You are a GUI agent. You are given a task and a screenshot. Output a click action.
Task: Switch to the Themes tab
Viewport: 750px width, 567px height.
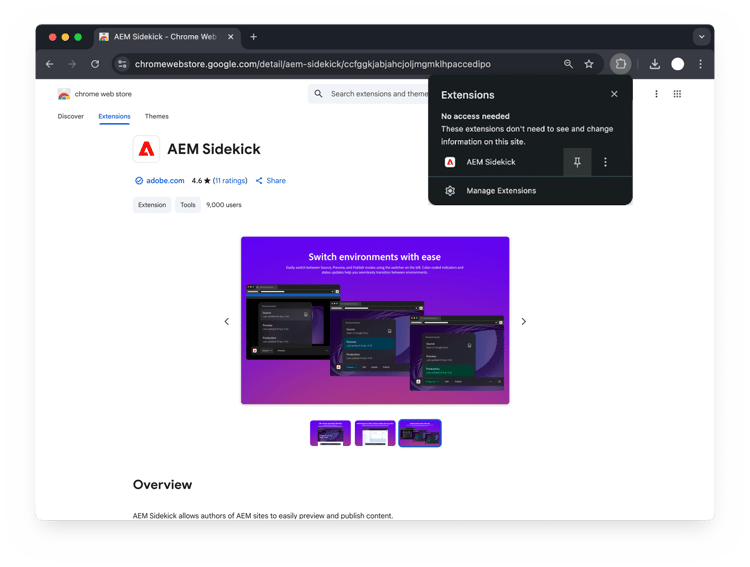click(157, 116)
